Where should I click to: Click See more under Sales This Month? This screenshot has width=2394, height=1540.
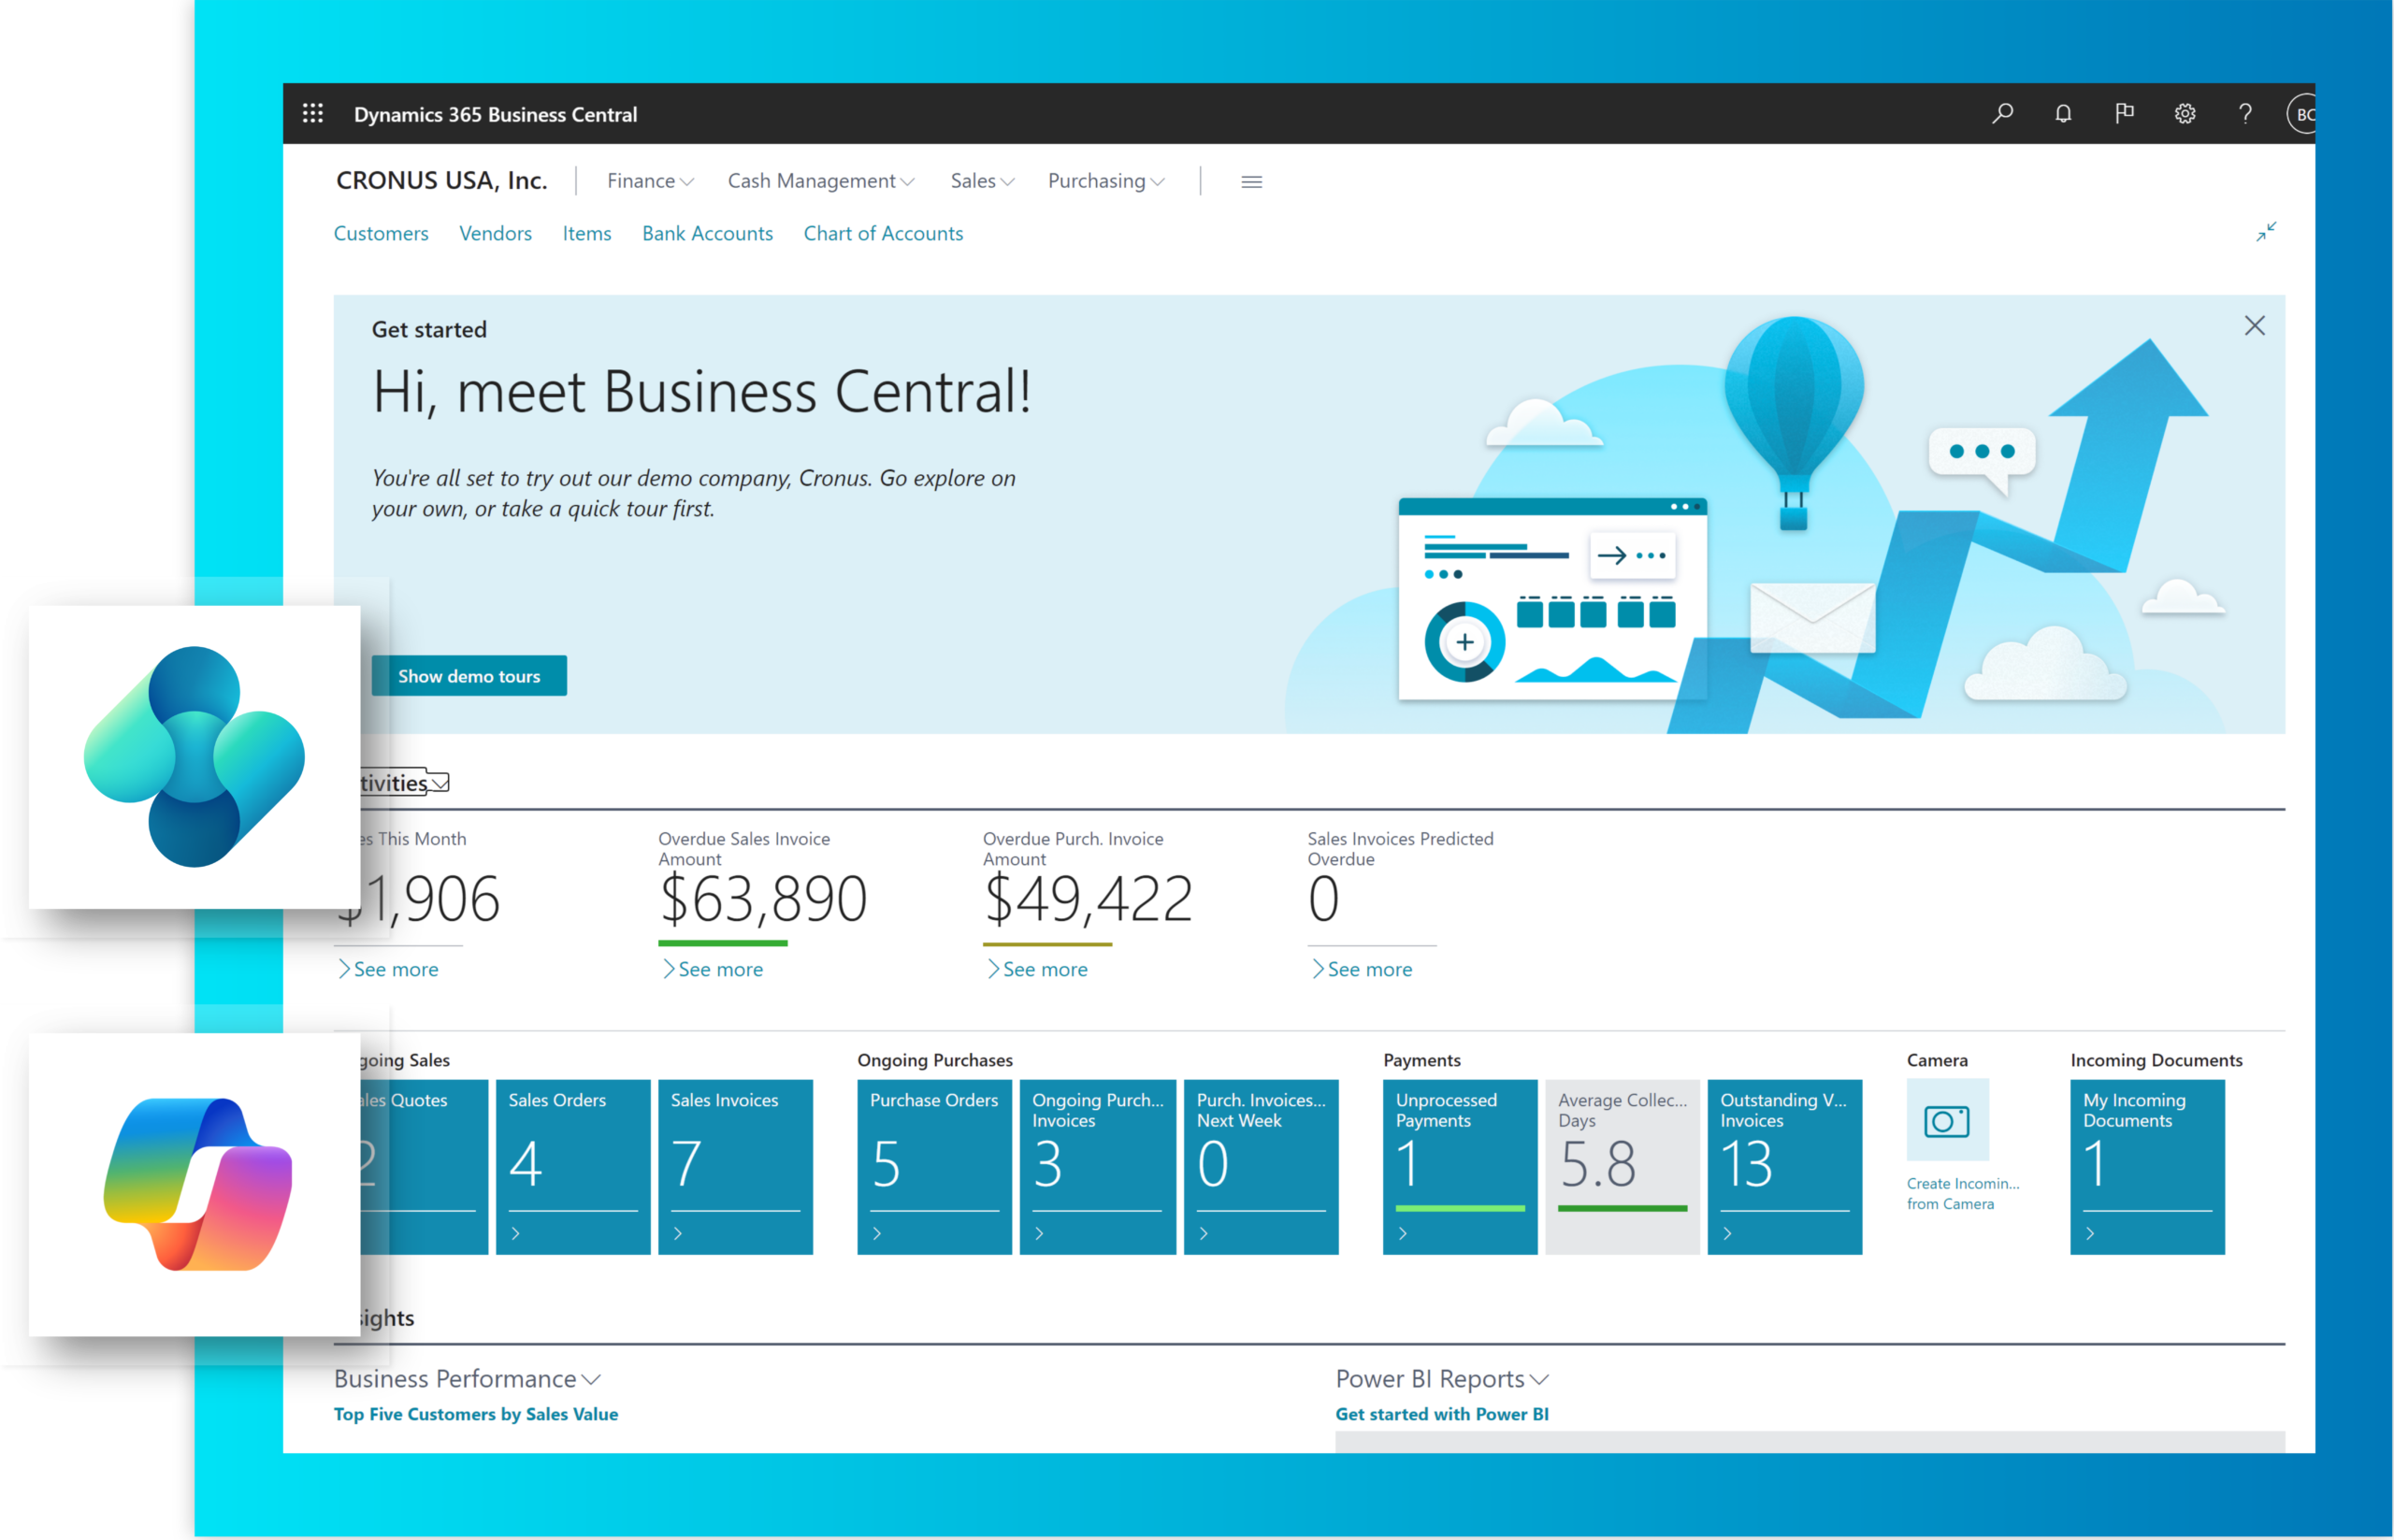(388, 969)
